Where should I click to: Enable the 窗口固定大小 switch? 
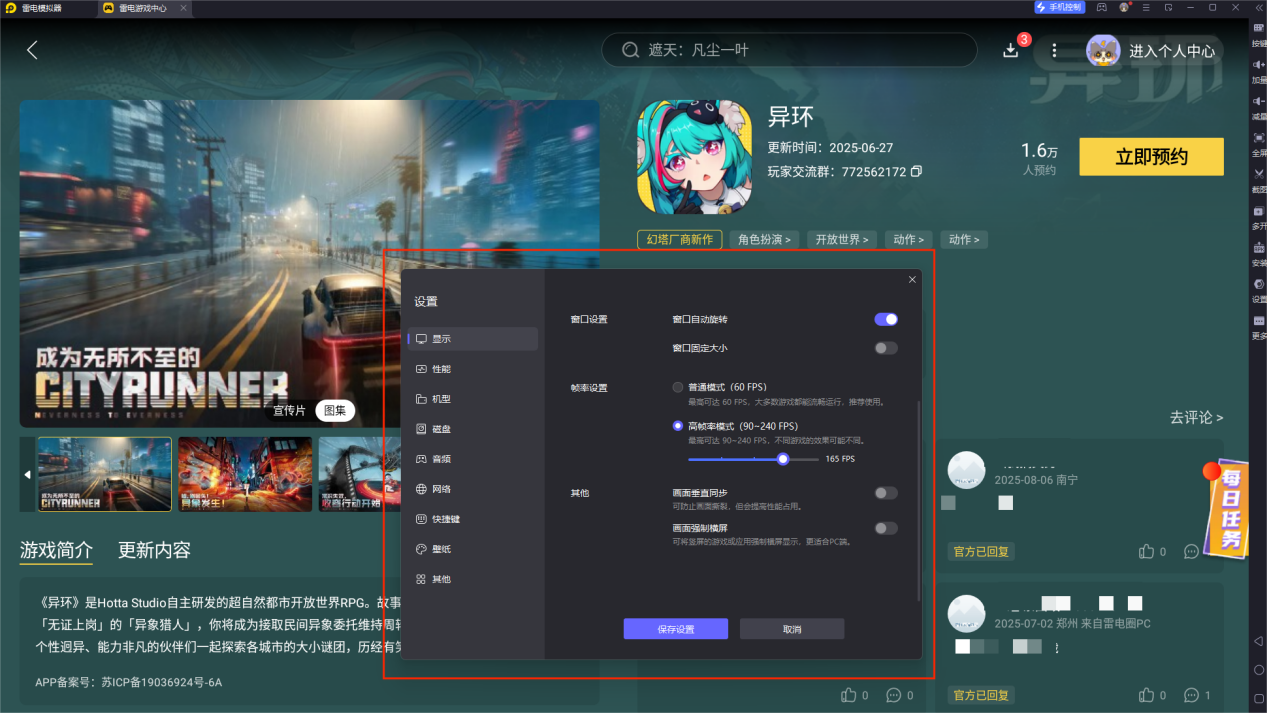pyautogui.click(x=886, y=348)
